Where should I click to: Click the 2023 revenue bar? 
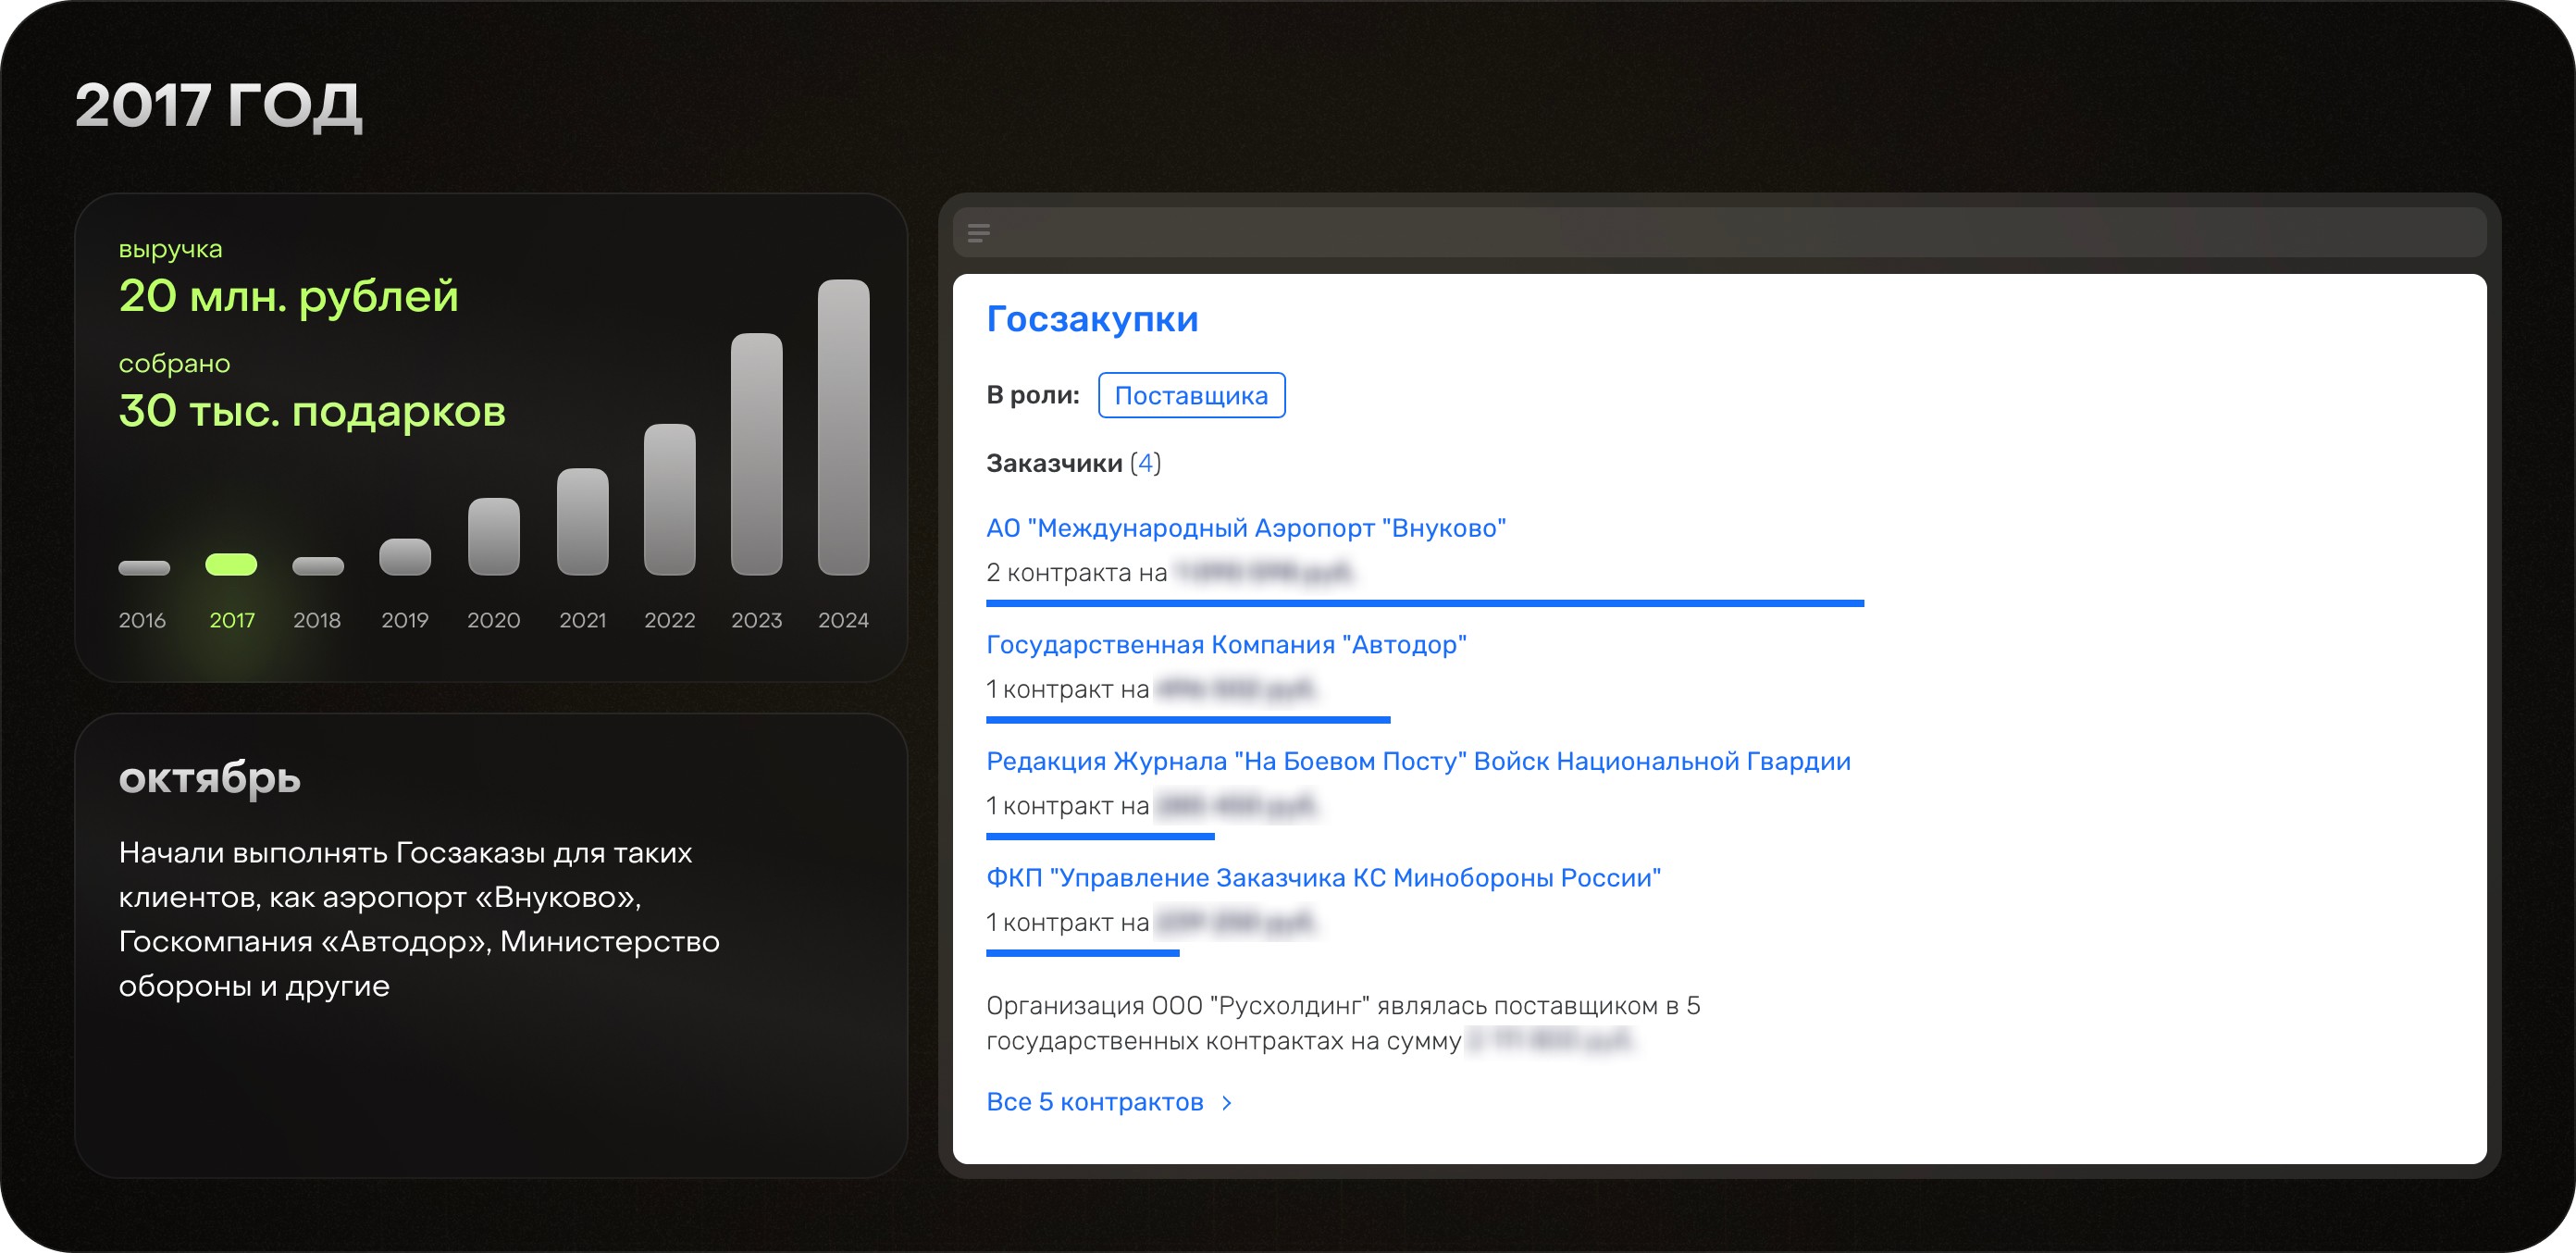click(x=756, y=454)
